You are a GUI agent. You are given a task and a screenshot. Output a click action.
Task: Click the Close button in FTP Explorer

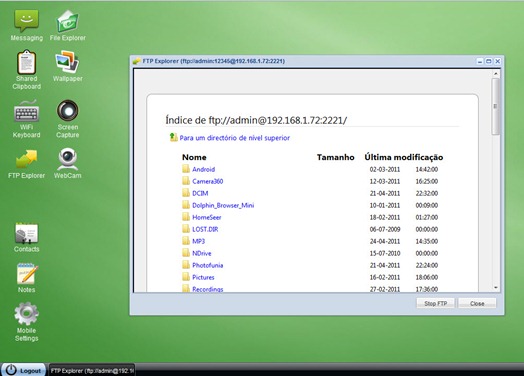[x=477, y=303]
